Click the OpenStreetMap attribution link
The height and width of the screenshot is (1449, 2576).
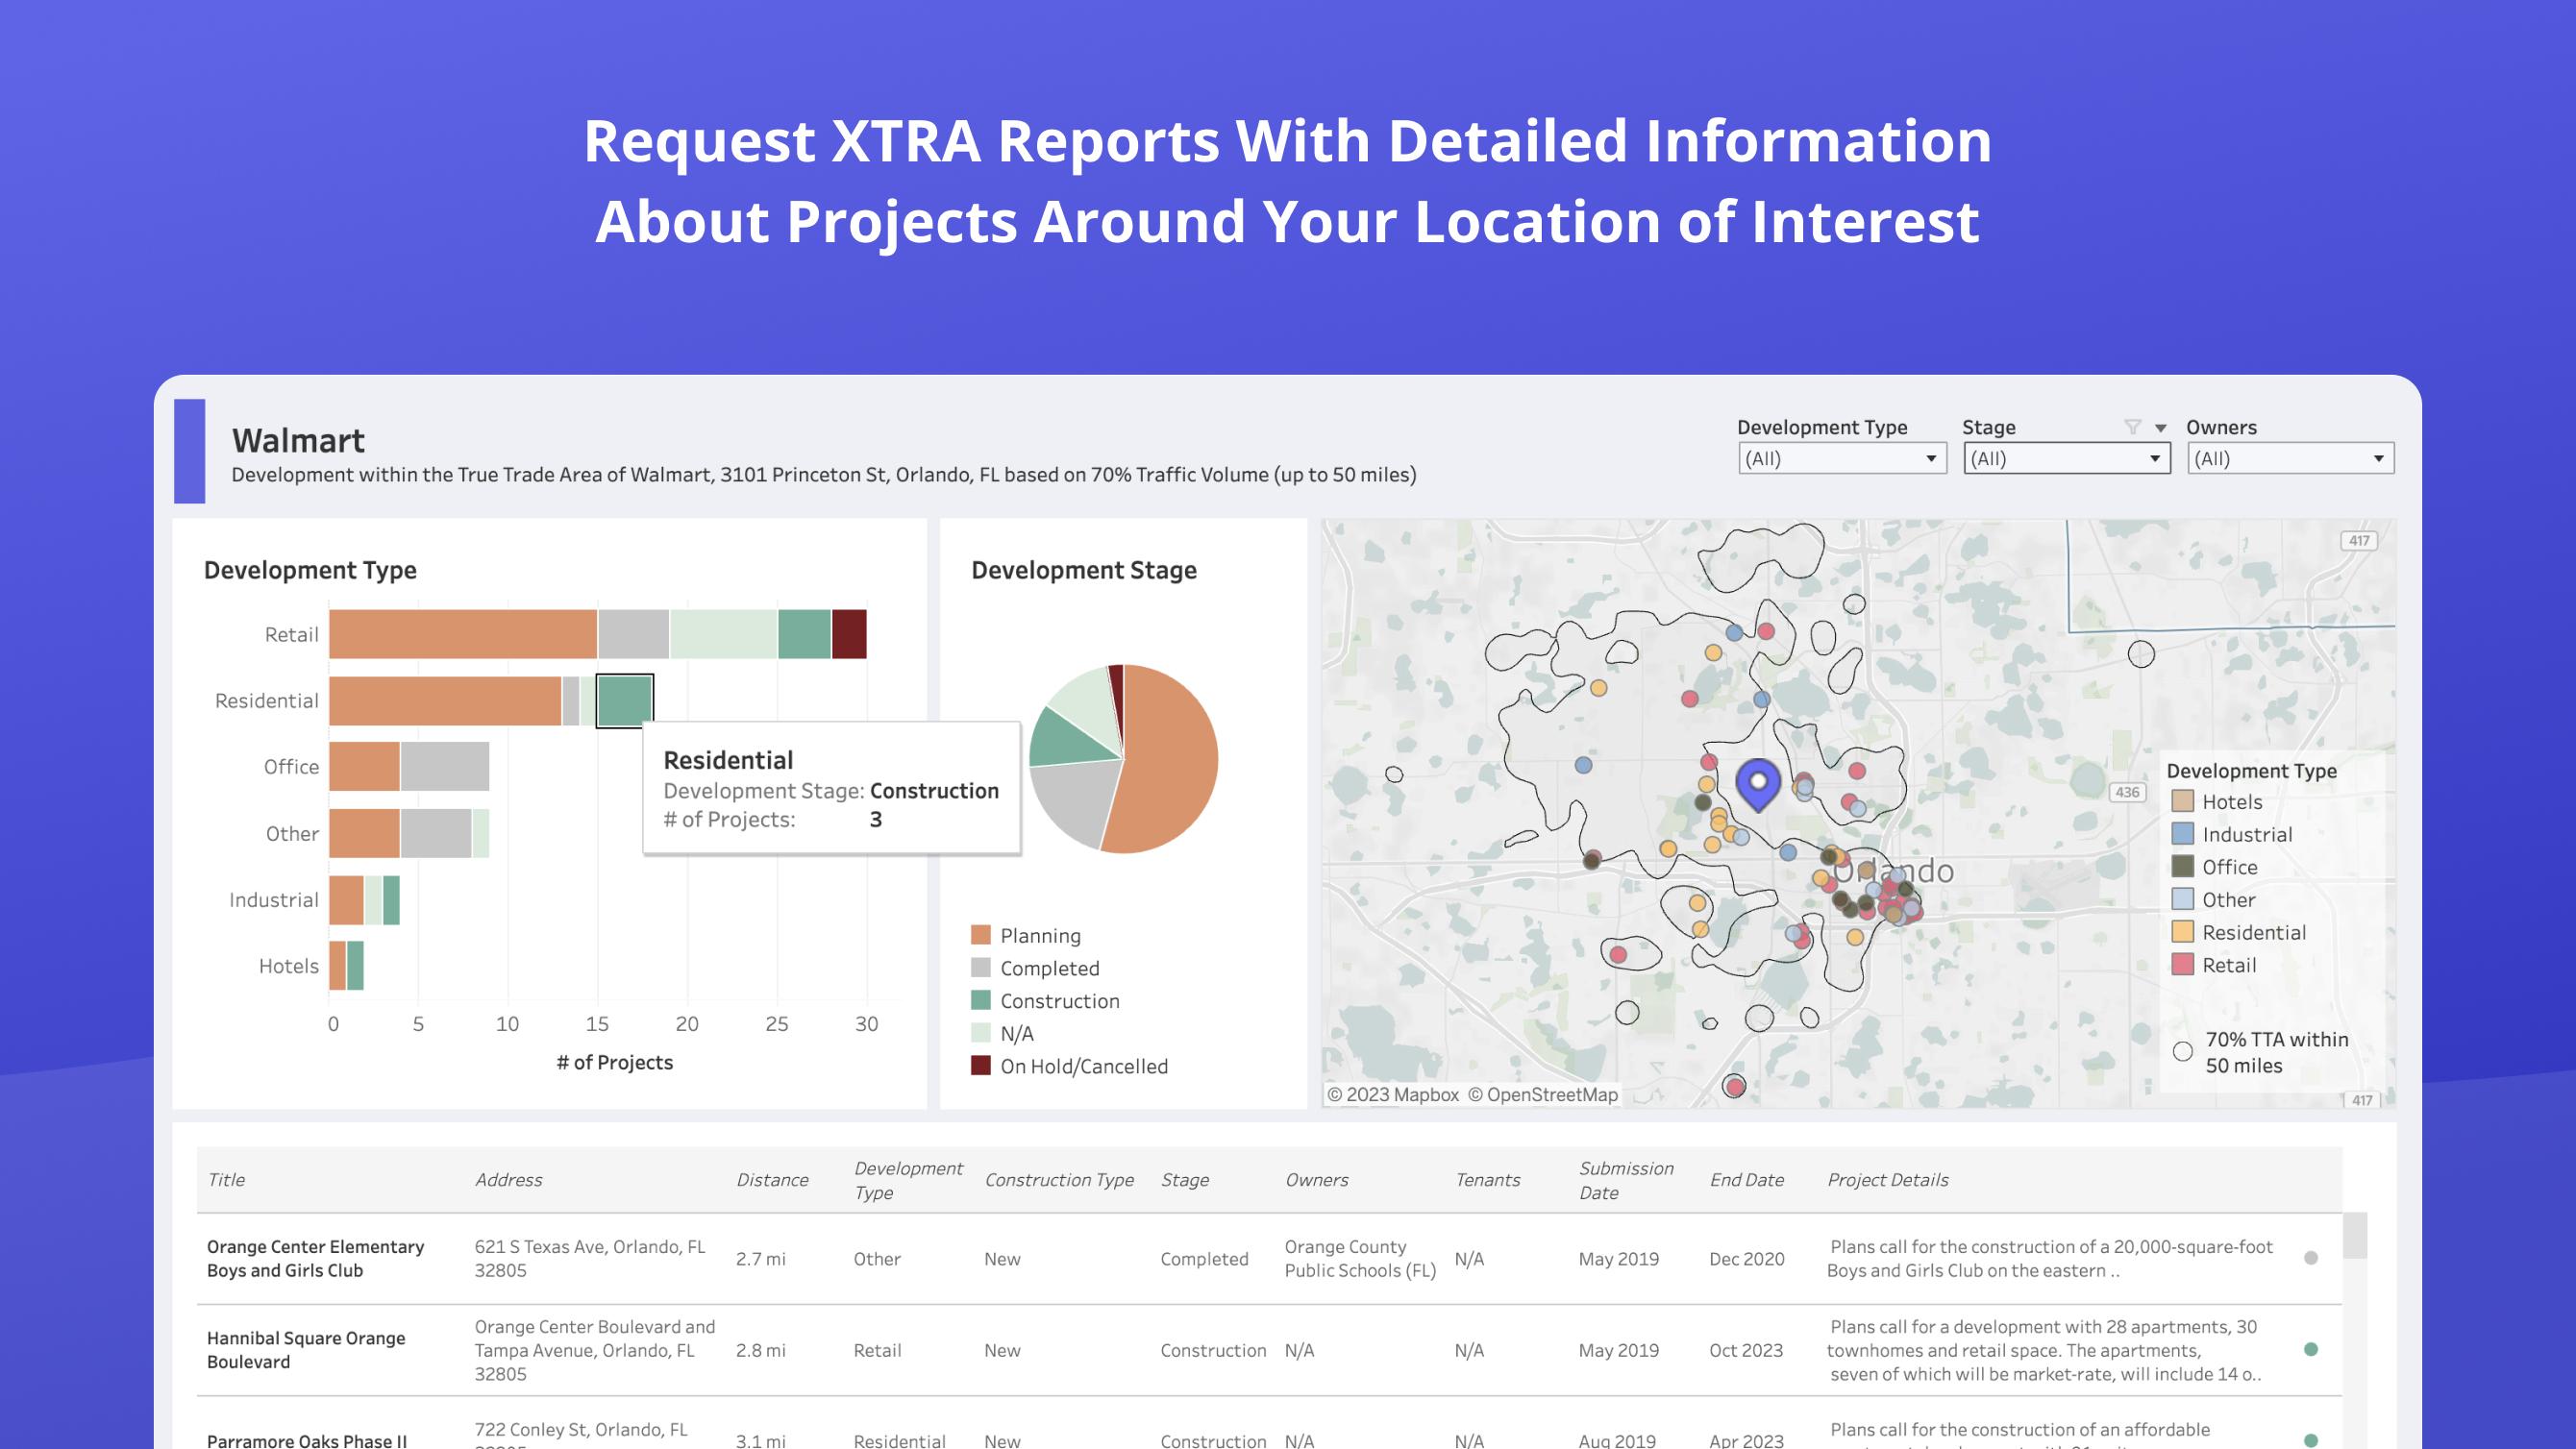(1543, 1095)
